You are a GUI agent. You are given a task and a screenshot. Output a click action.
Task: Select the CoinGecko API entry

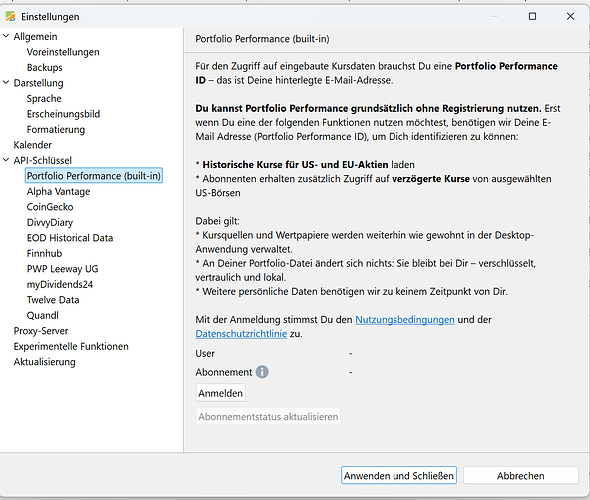click(50, 207)
